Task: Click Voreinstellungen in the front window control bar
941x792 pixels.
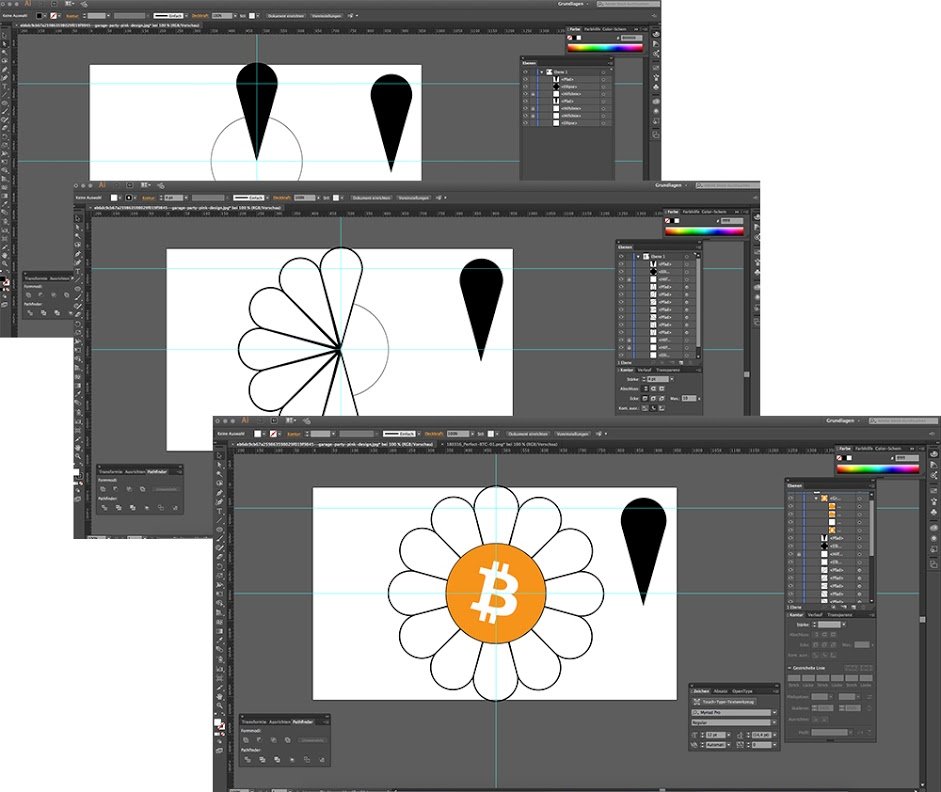Action: click(571, 434)
